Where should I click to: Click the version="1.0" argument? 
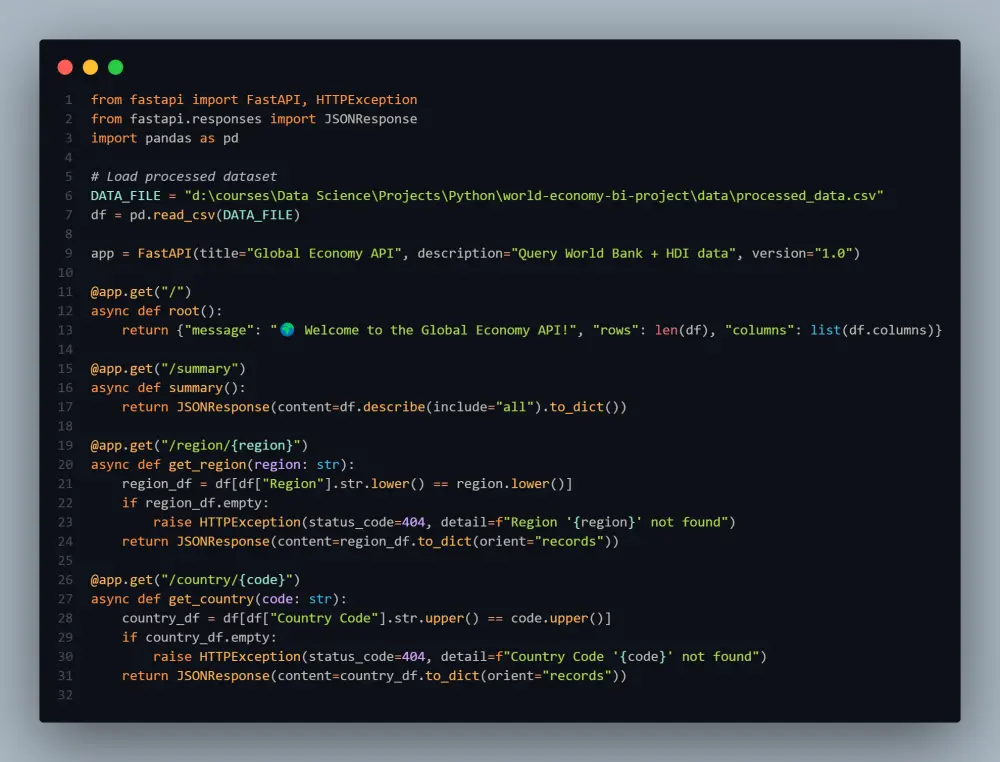[x=802, y=253]
